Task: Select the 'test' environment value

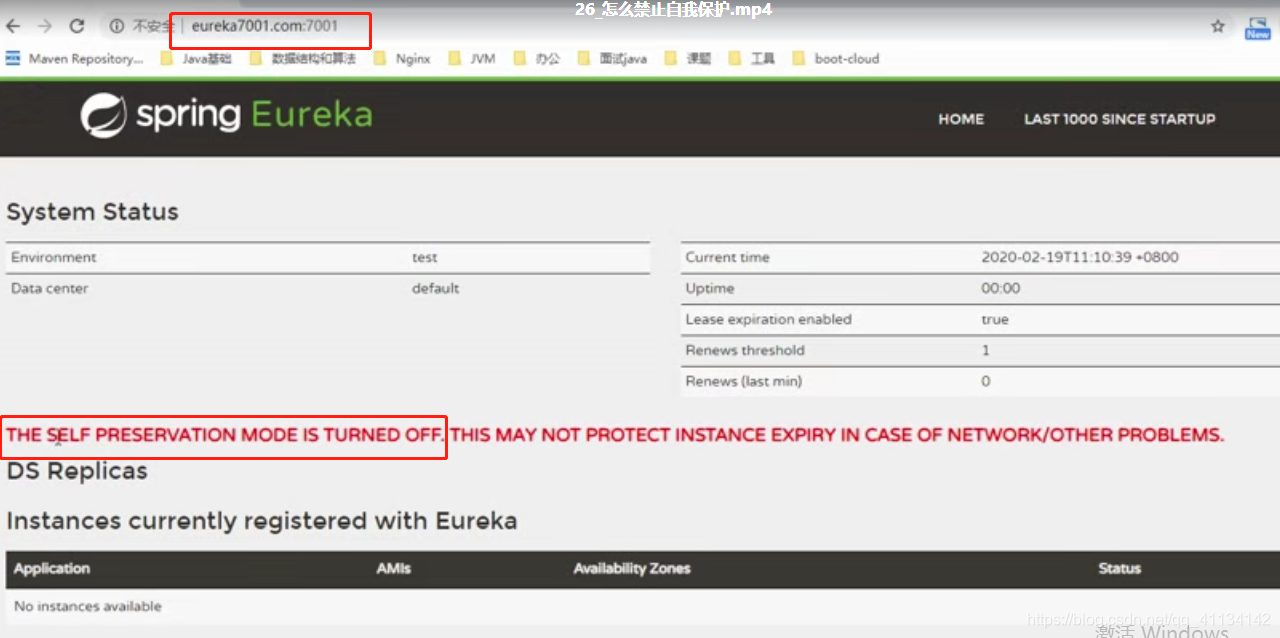Action: 425,257
